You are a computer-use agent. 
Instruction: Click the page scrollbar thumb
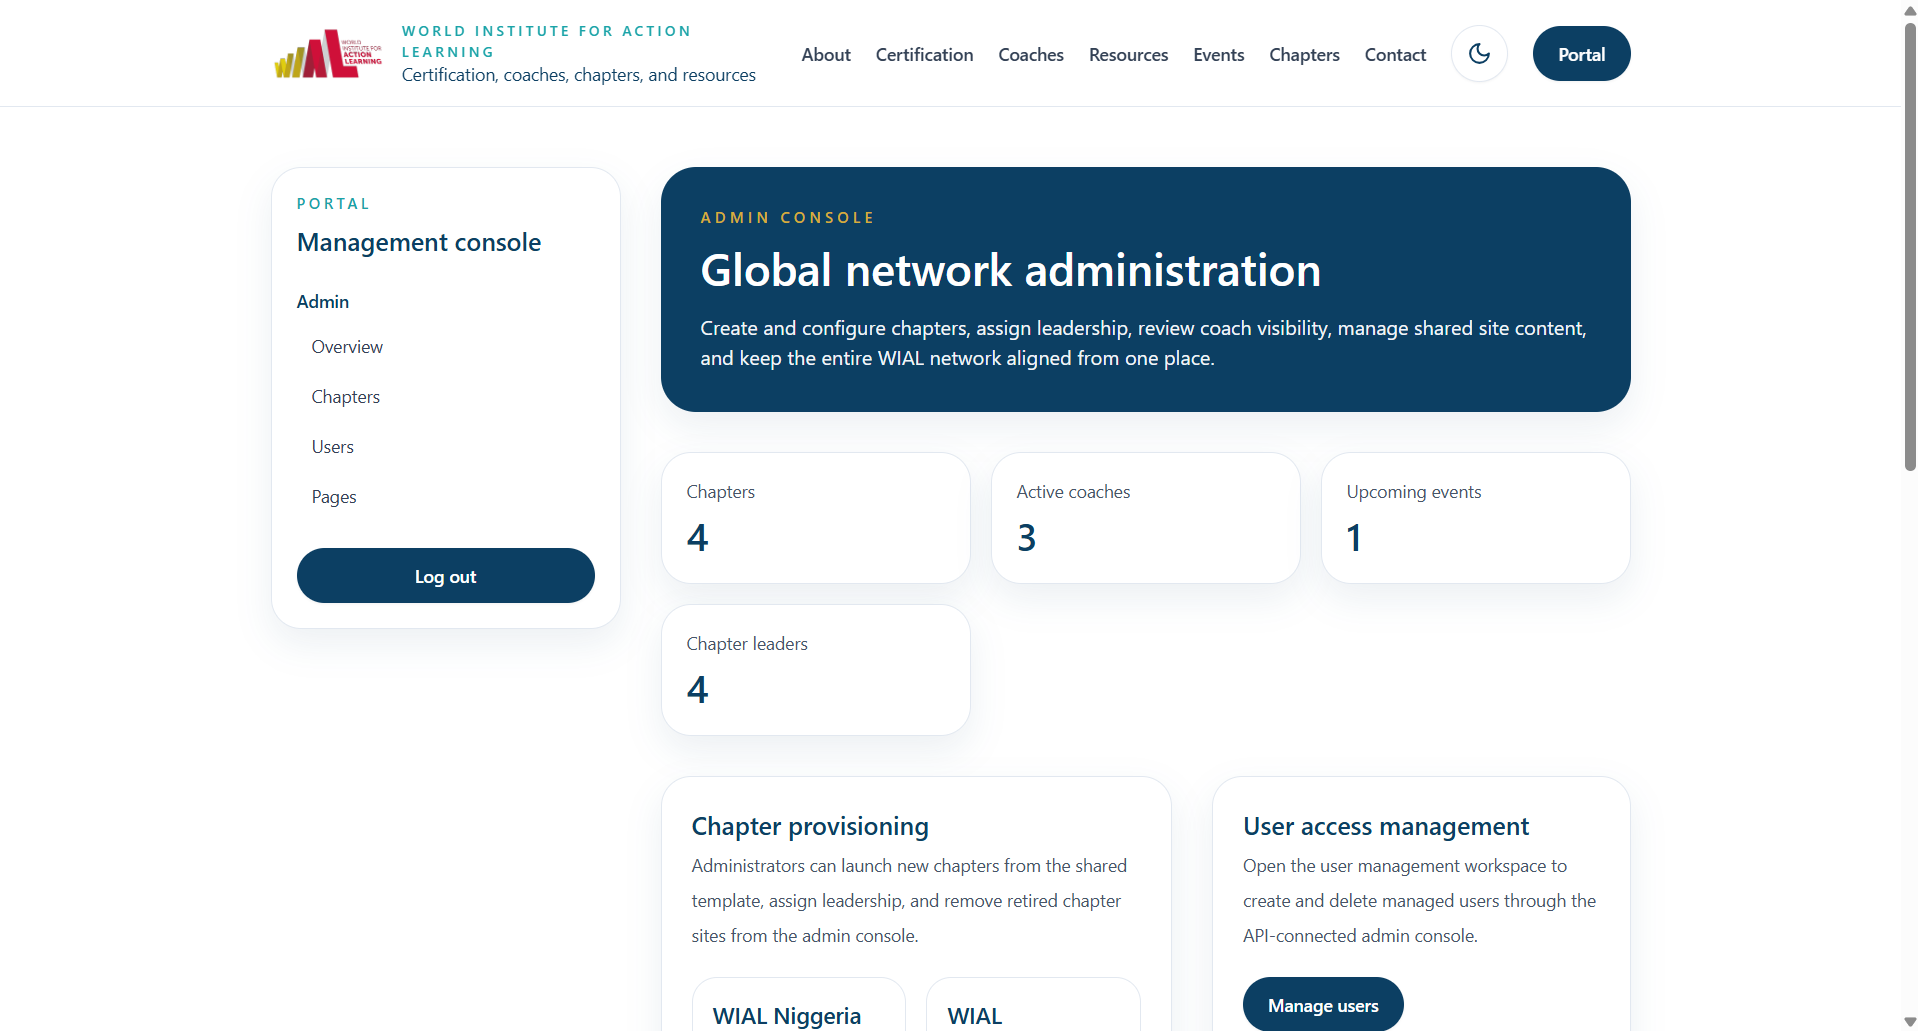click(1910, 245)
